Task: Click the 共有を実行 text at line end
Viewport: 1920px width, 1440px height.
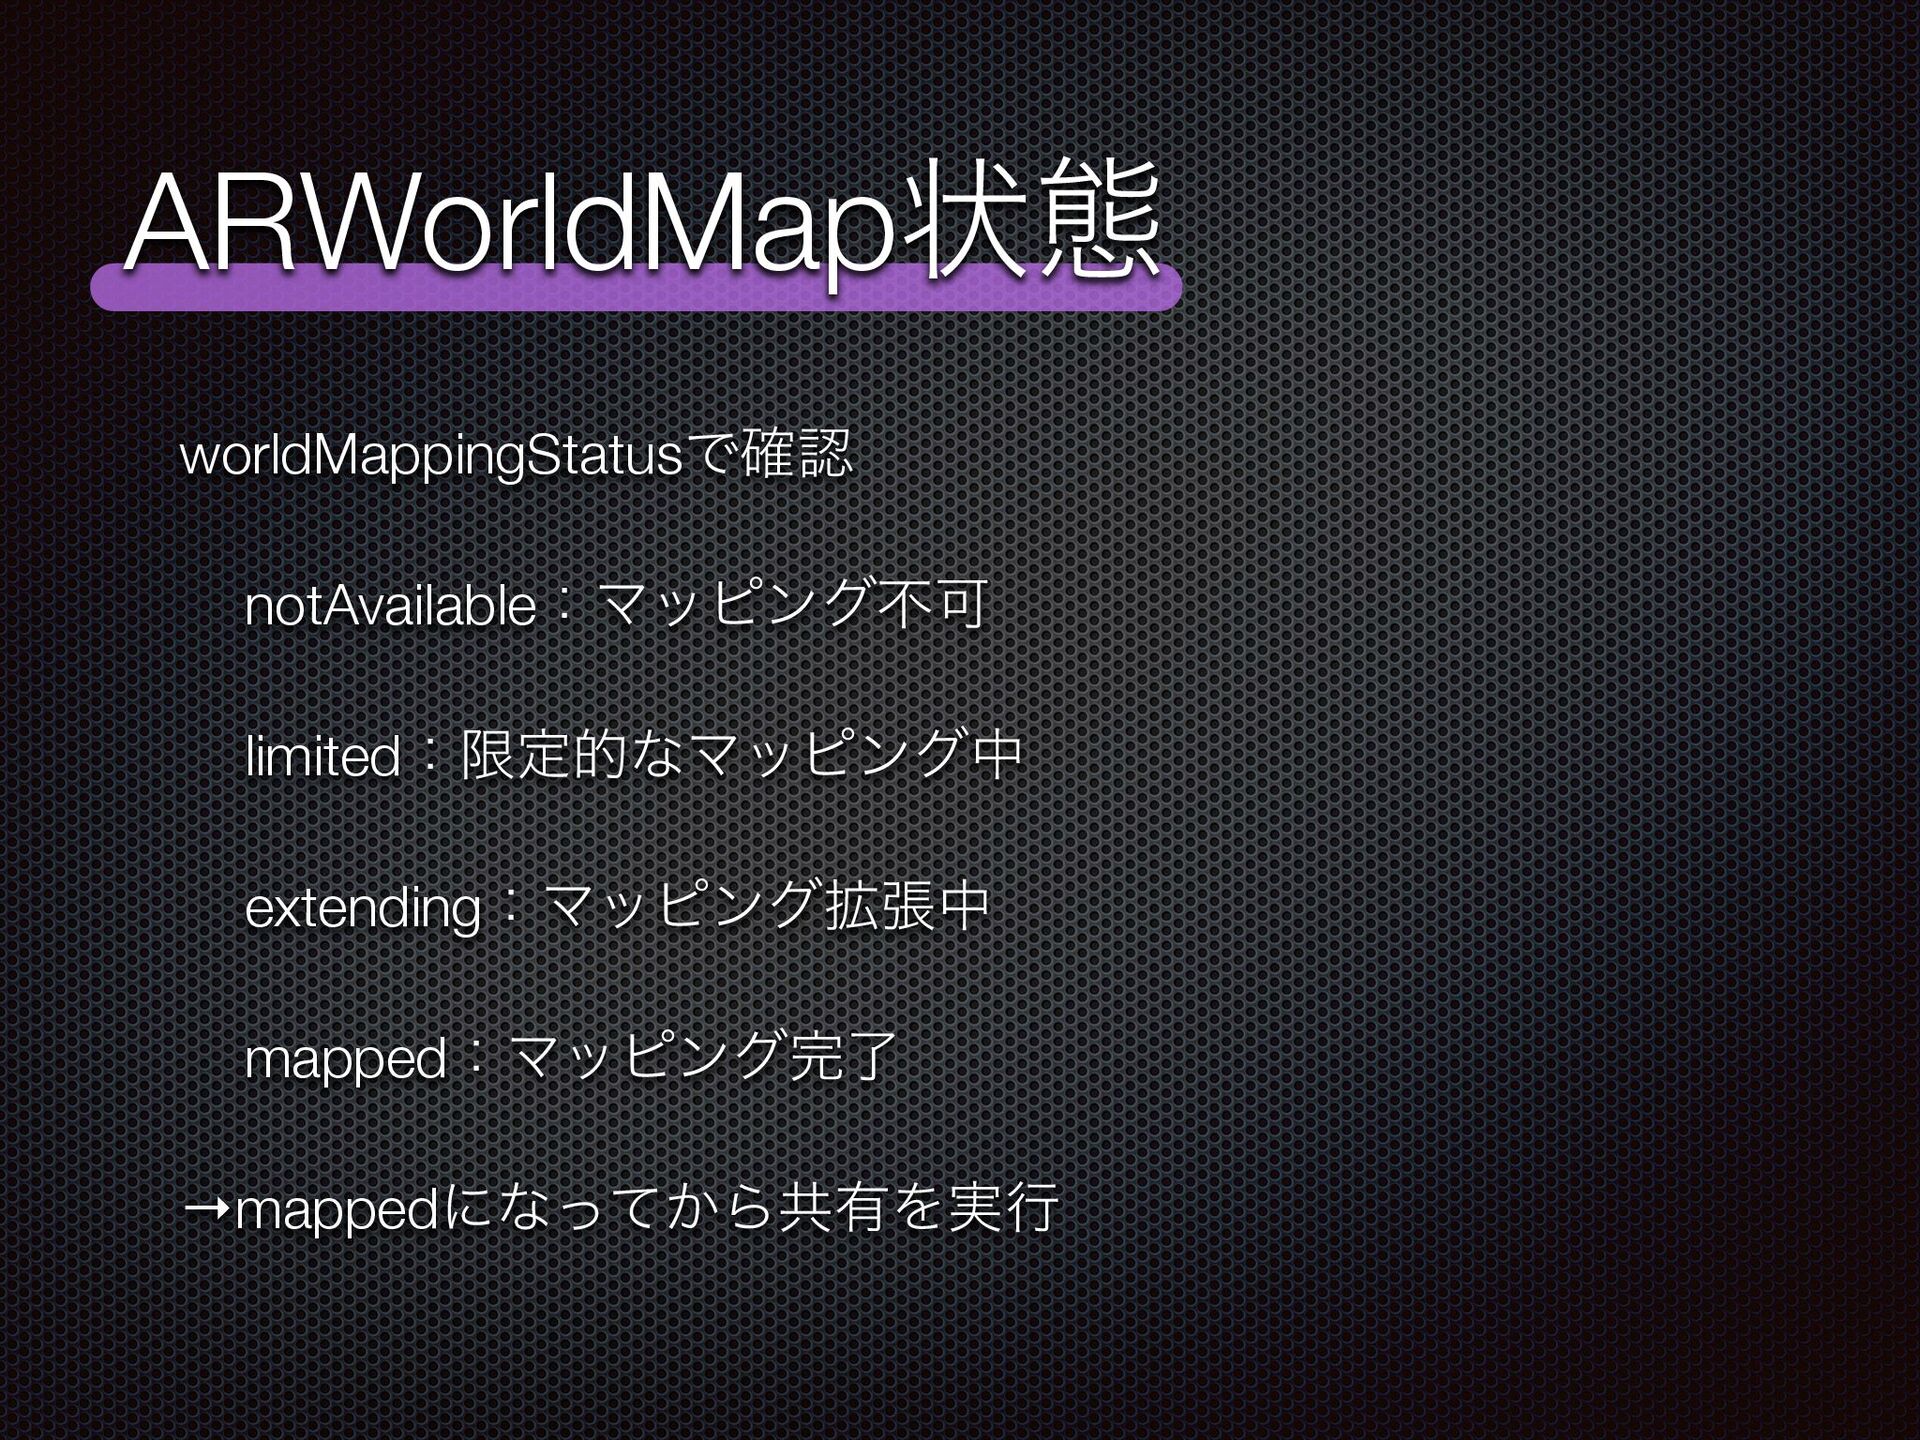Action: (x=918, y=1208)
